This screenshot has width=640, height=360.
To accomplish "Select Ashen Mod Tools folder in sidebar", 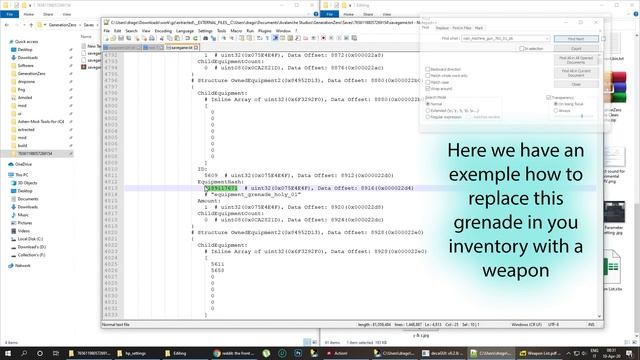I will click(41, 122).
